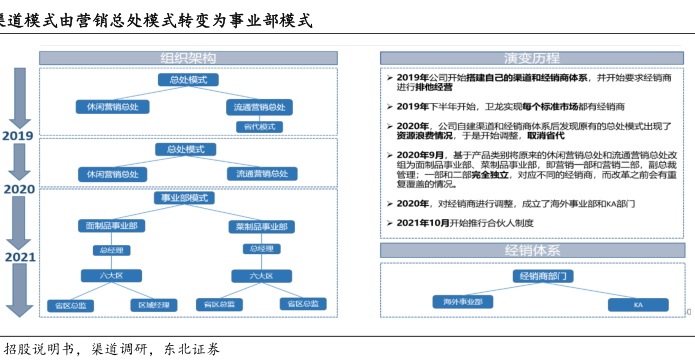695x363 pixels.
Task: Click the 组织架构 section header
Action: point(188,58)
